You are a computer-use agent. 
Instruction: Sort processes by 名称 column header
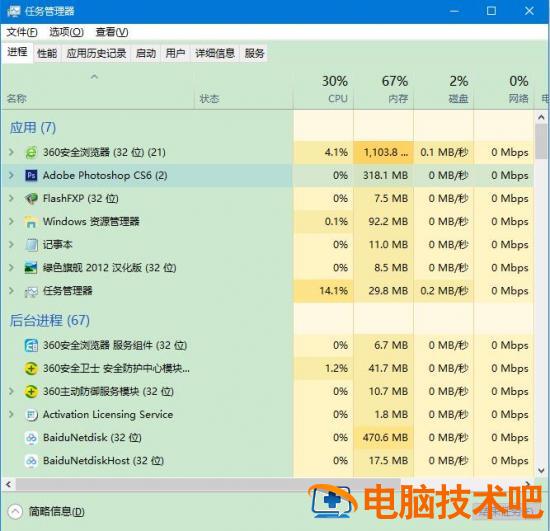pyautogui.click(x=98, y=89)
